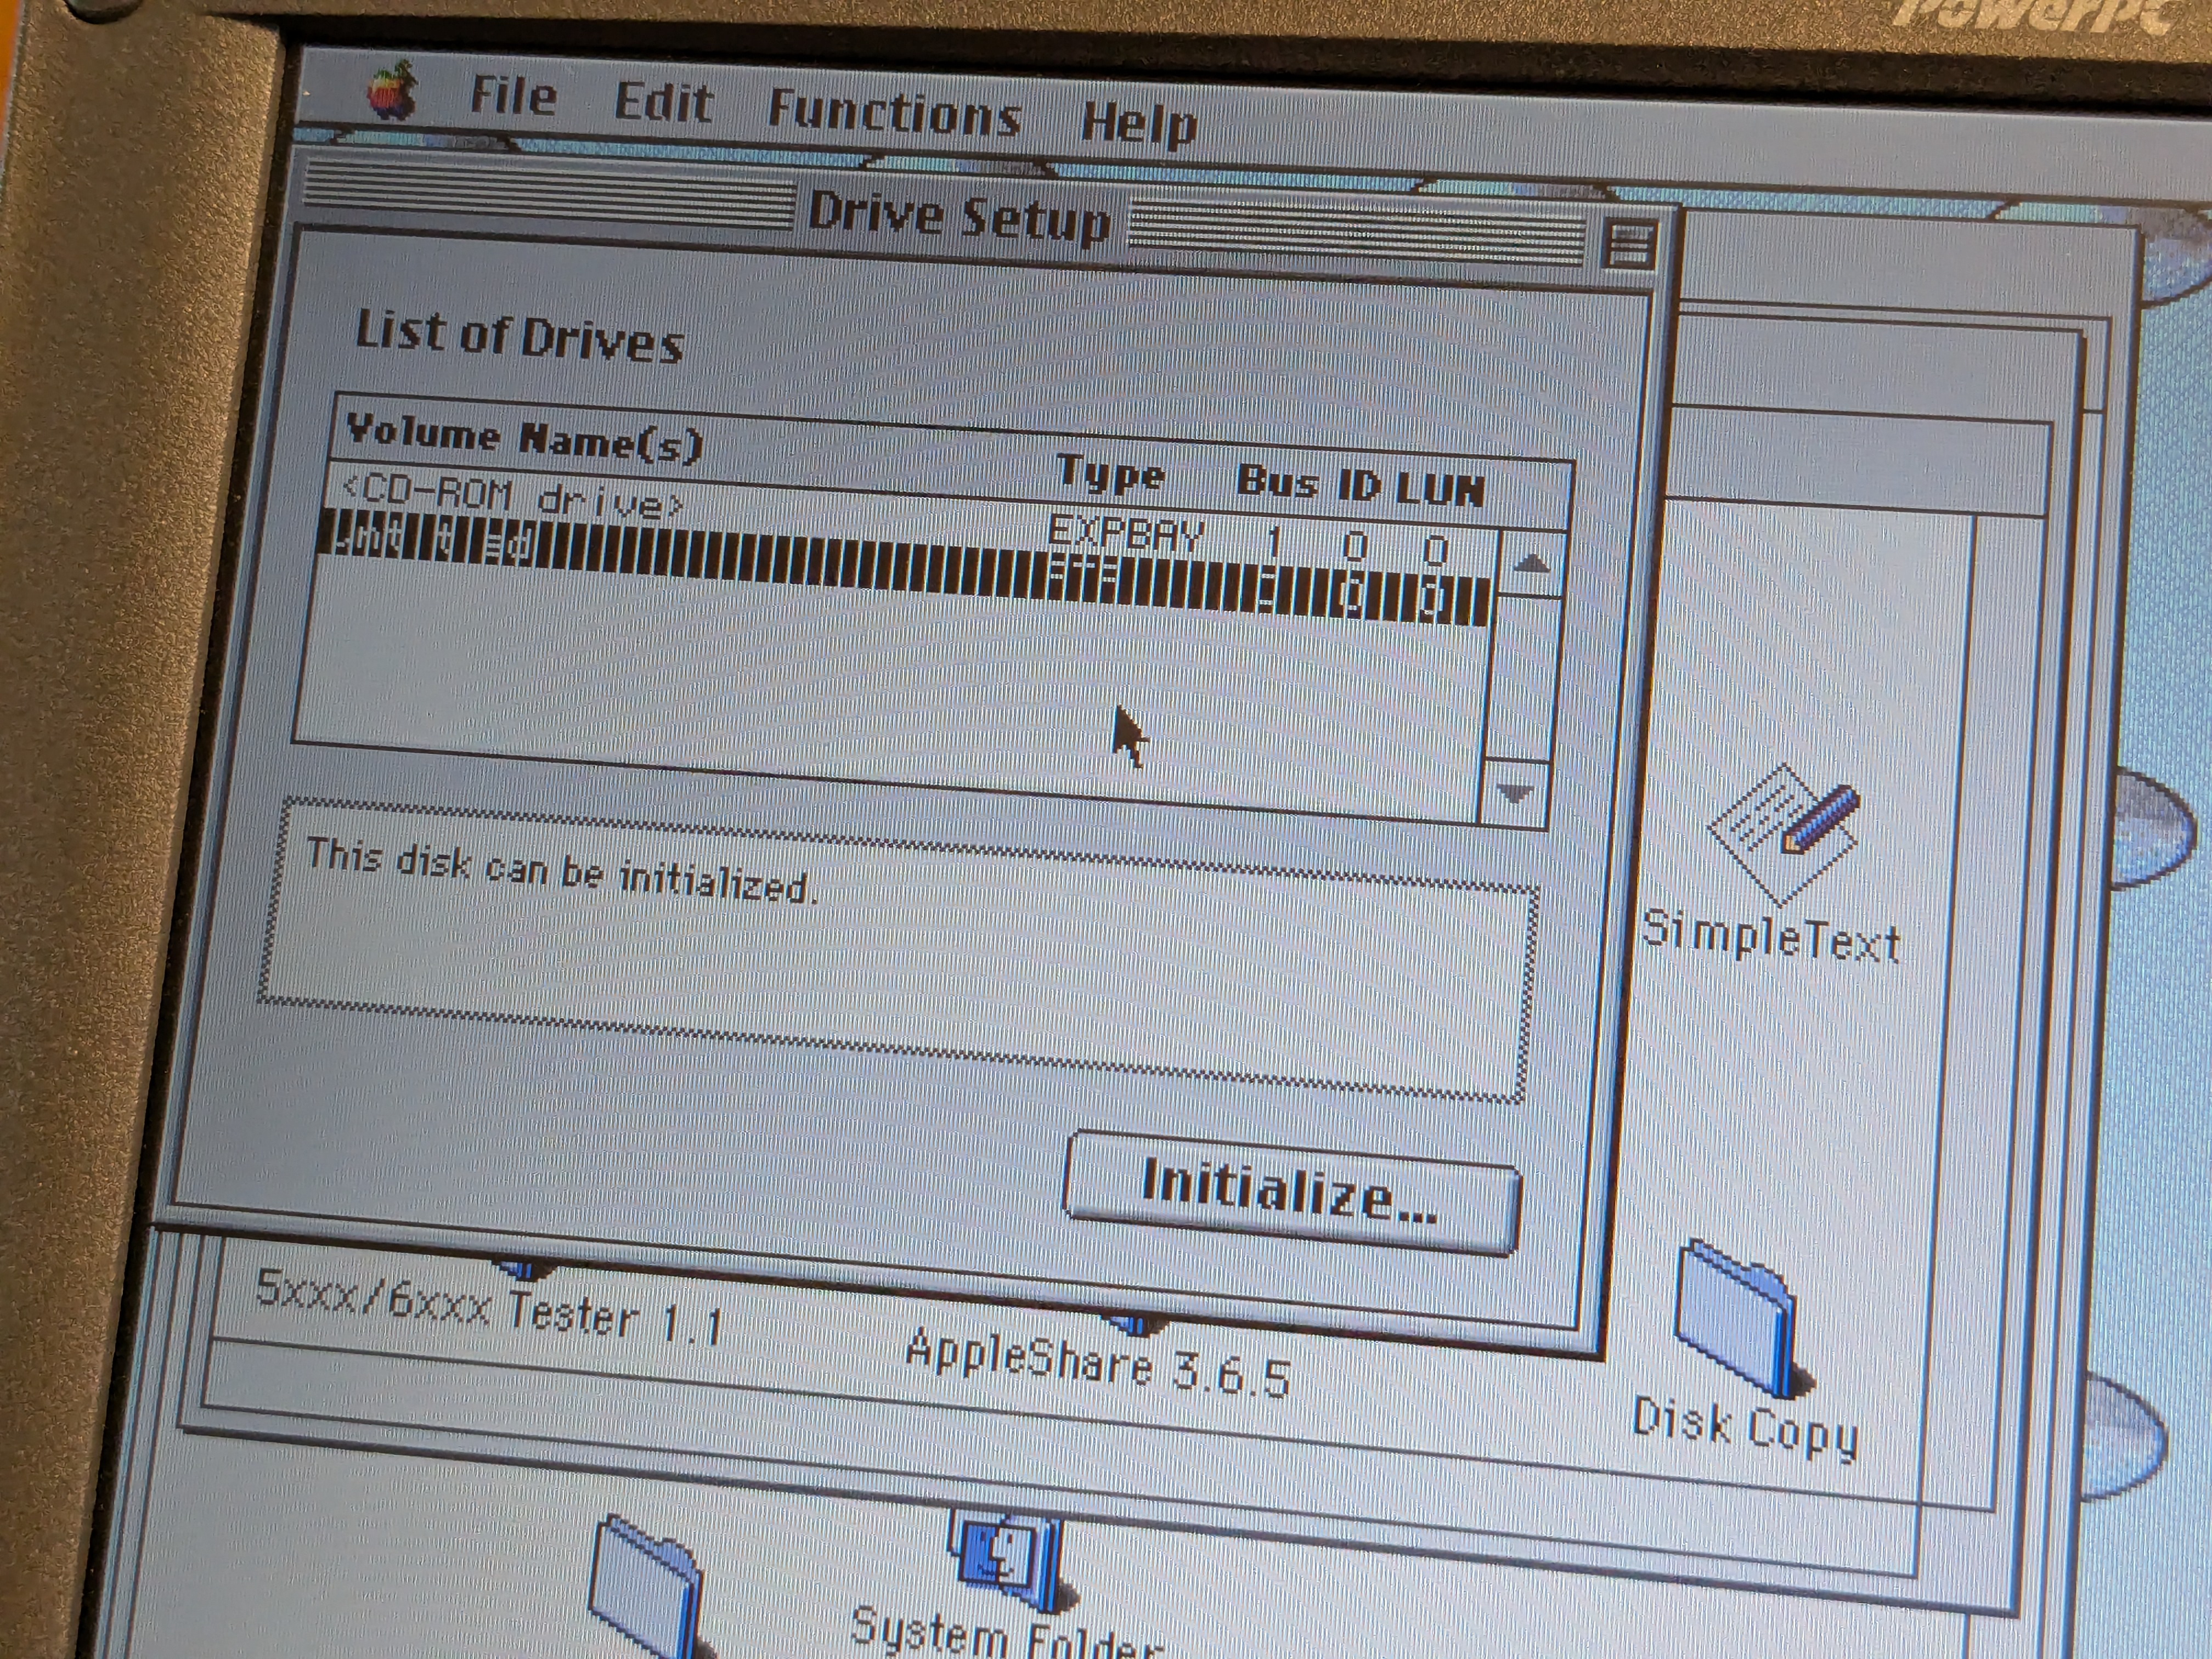Select the Disk Copy folder icon
This screenshot has height=1659, width=2212.
click(1742, 1318)
